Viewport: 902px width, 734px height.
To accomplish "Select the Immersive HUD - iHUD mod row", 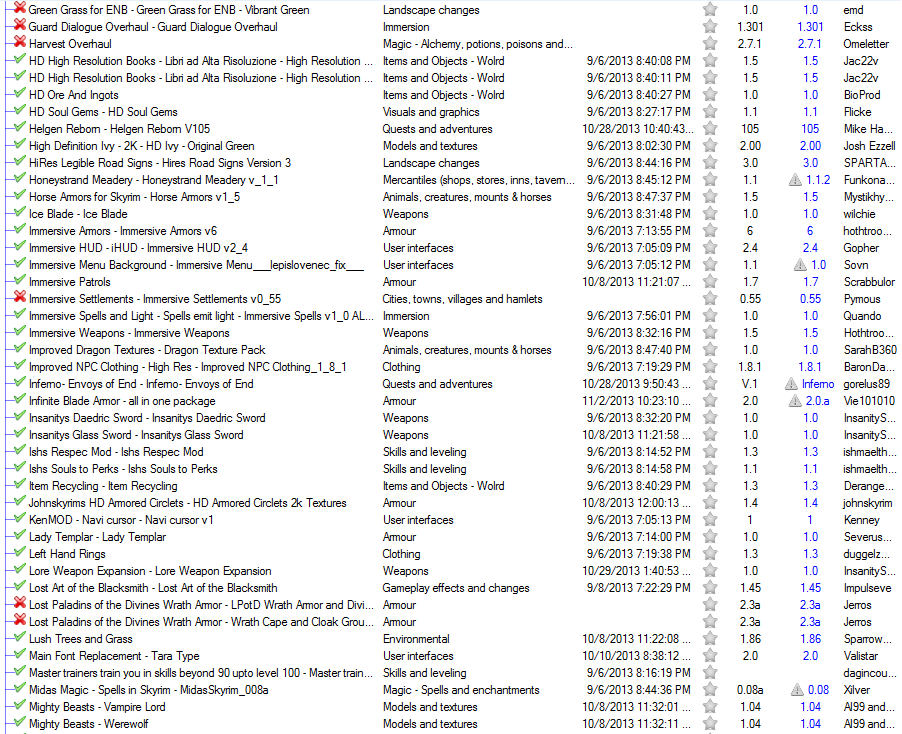I will tap(451, 248).
